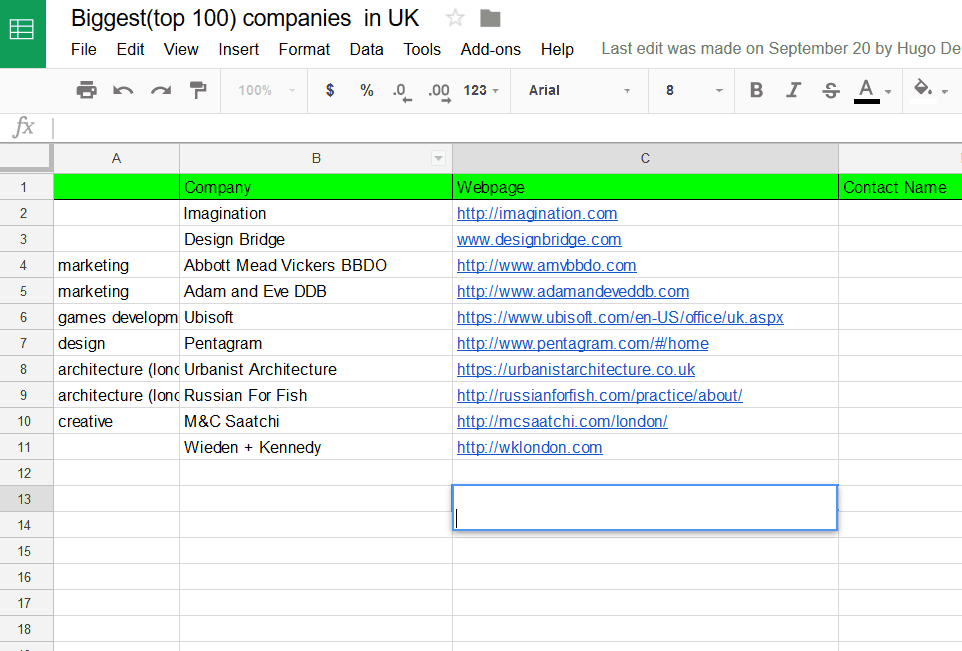The image size is (962, 651).
Task: Select the Russian For Fish cell
Action: pos(316,395)
